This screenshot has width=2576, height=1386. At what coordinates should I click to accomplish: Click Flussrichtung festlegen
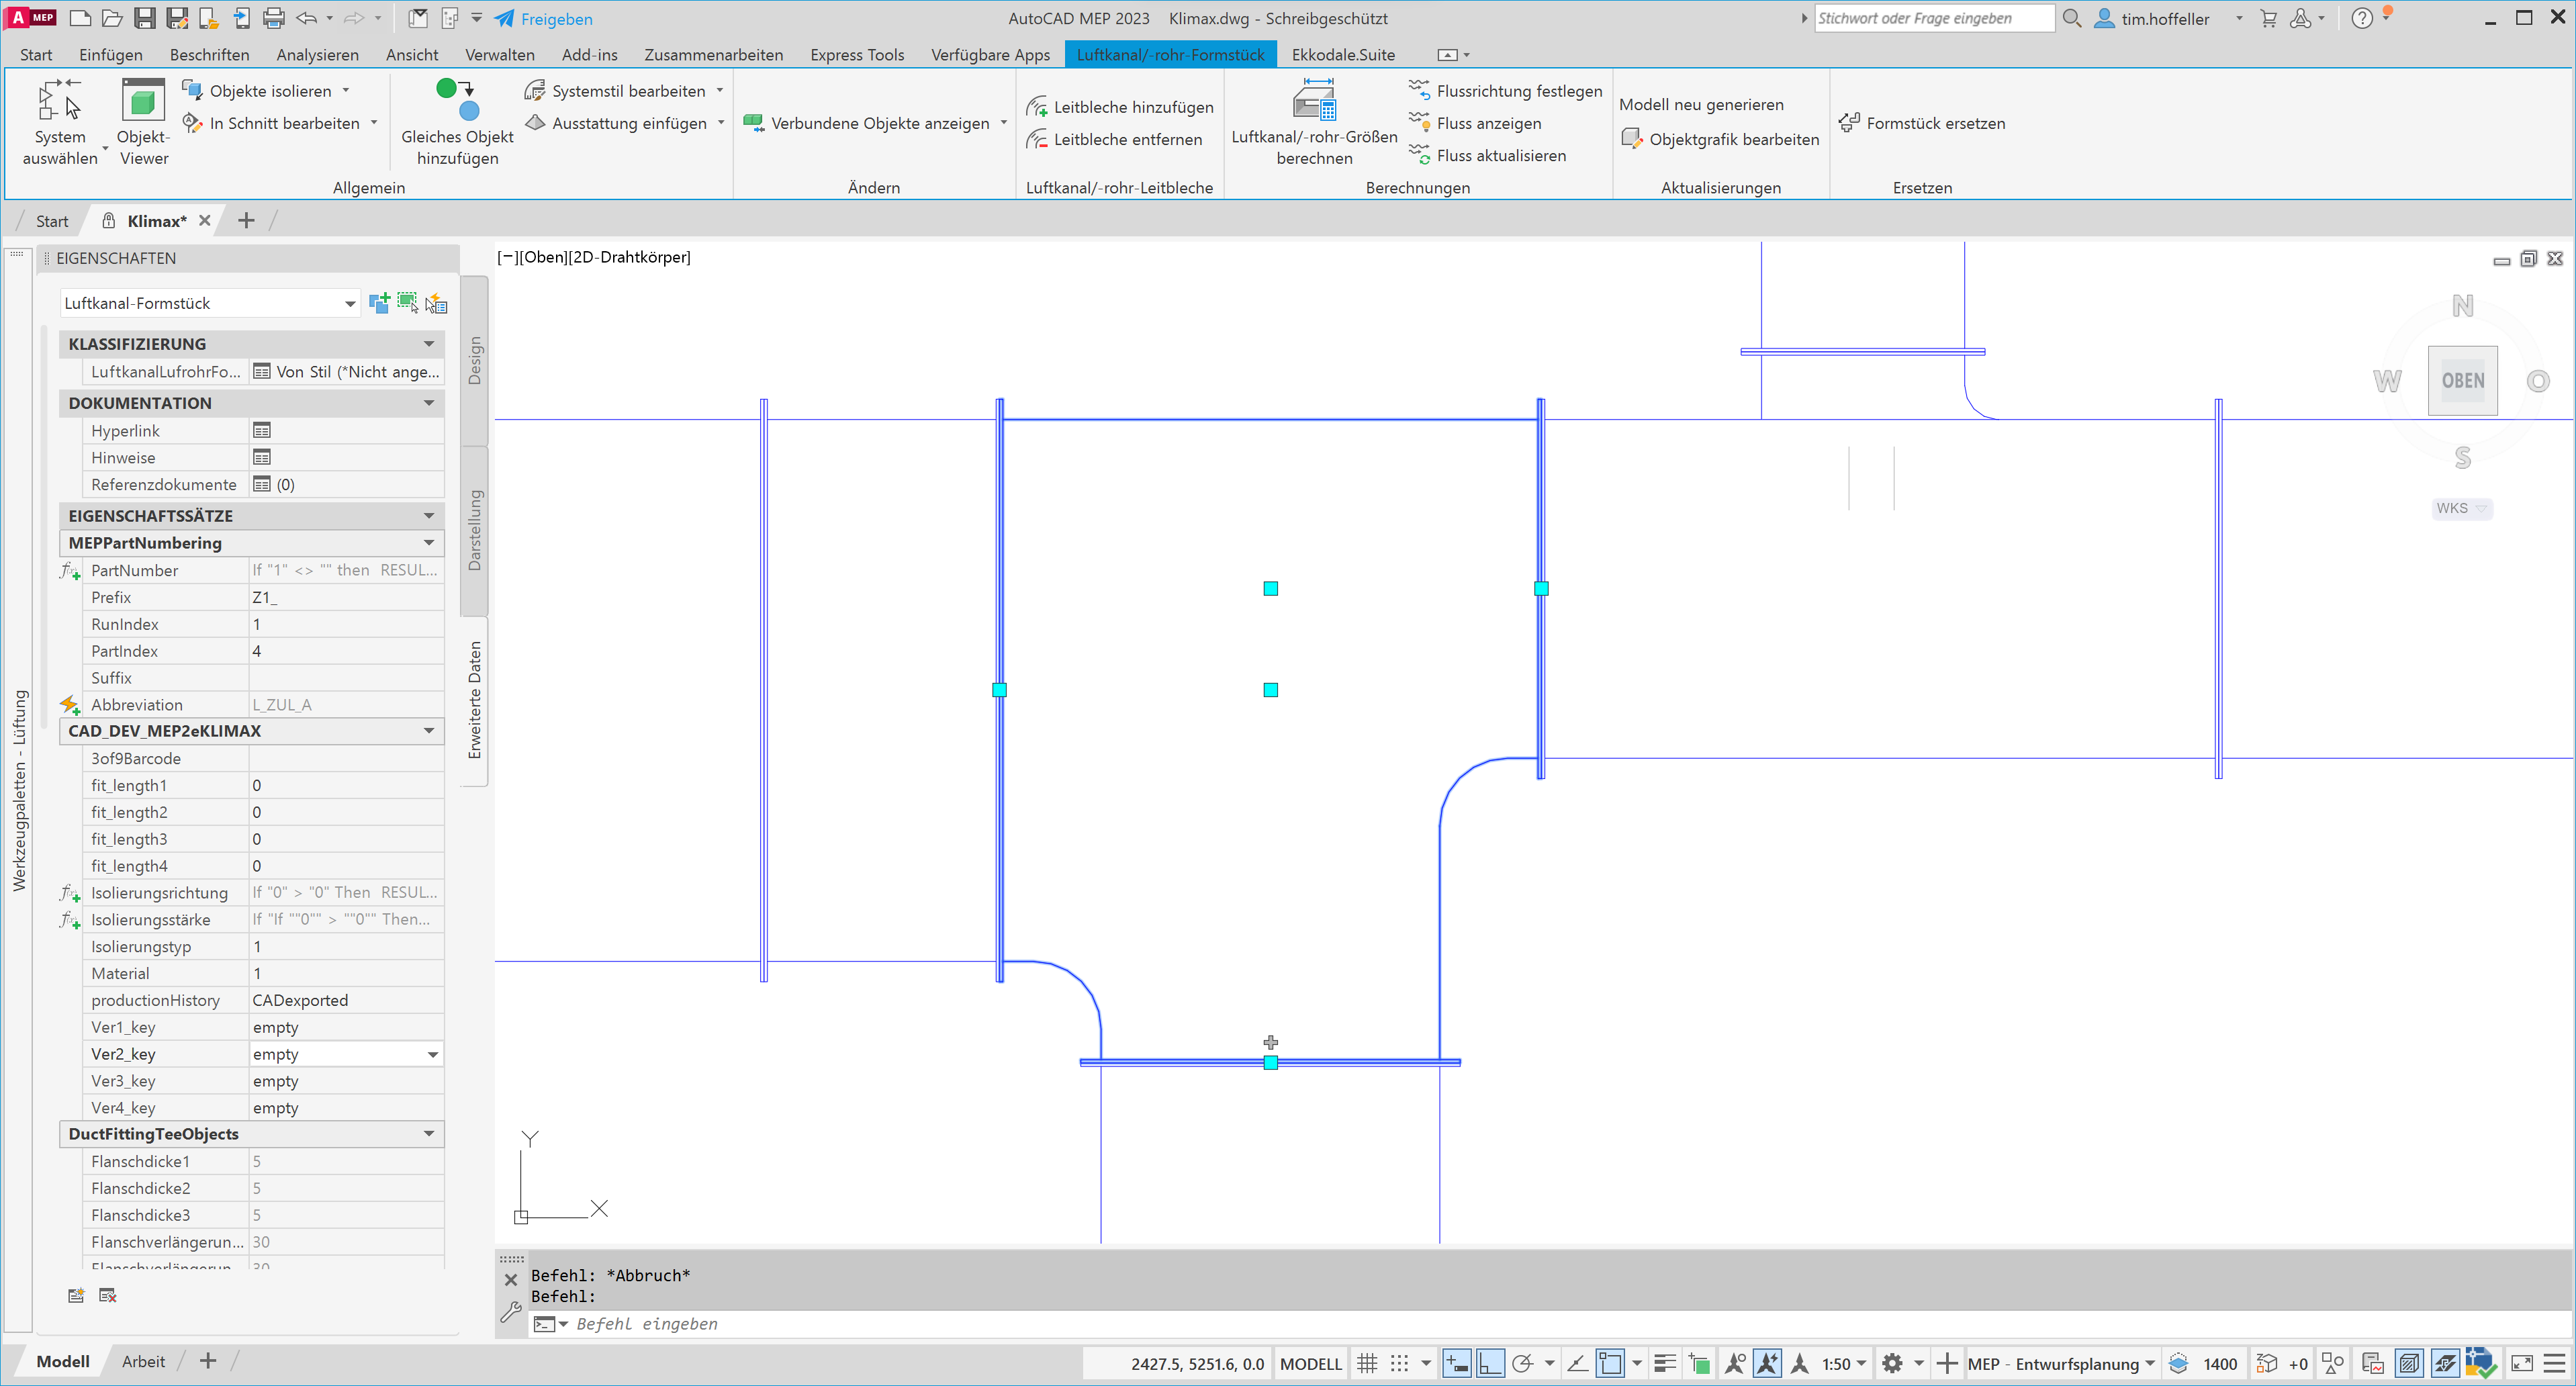[x=1506, y=90]
